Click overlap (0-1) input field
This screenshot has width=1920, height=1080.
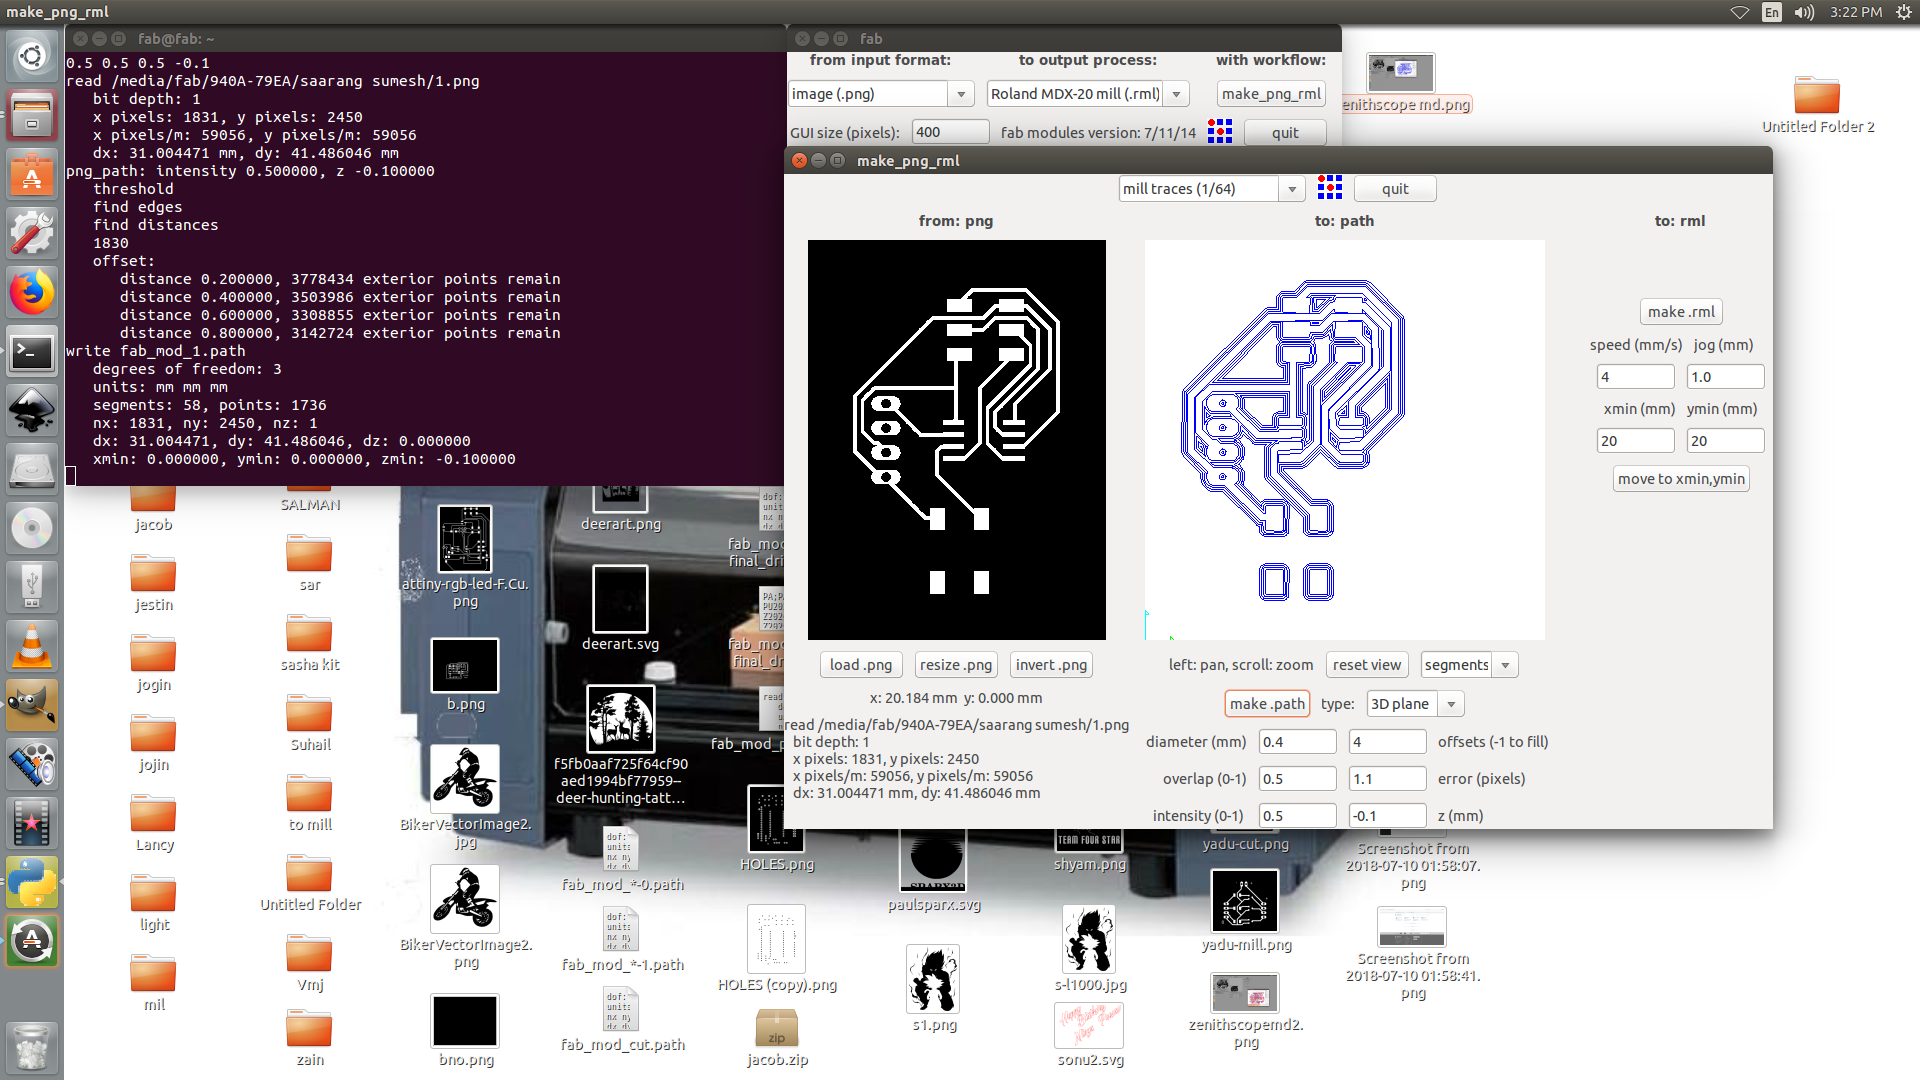1297,779
